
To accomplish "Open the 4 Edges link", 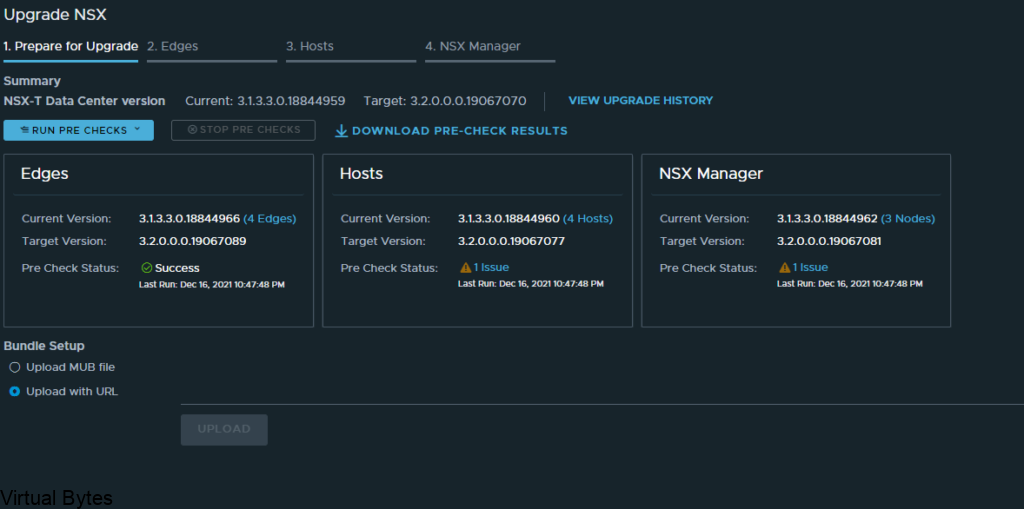I will point(270,218).
